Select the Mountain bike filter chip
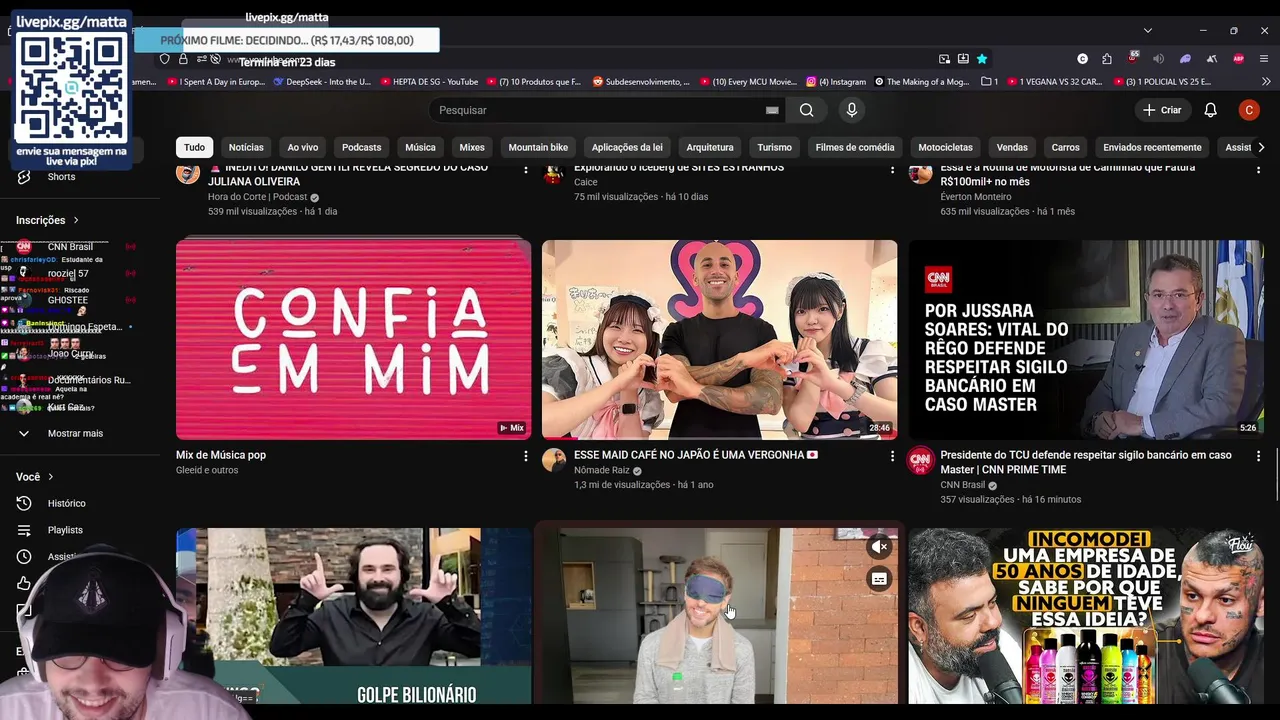Viewport: 1280px width, 720px height. 538,147
